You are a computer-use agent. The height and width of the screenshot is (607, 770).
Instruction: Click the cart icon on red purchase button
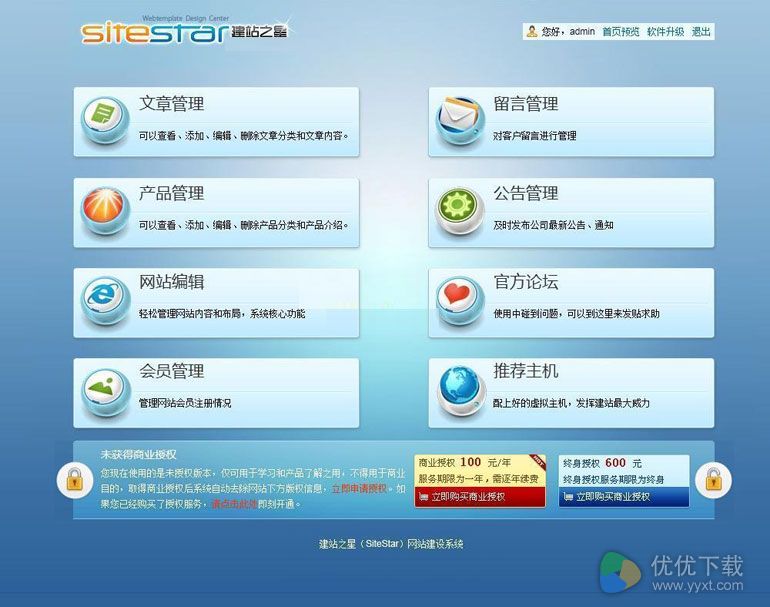(424, 497)
